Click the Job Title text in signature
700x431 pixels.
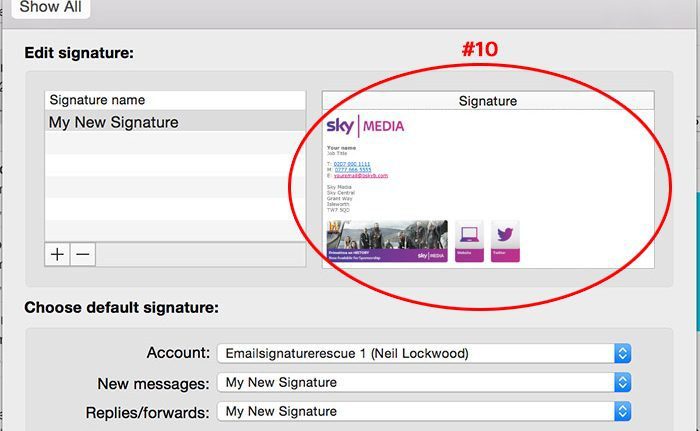pos(340,153)
